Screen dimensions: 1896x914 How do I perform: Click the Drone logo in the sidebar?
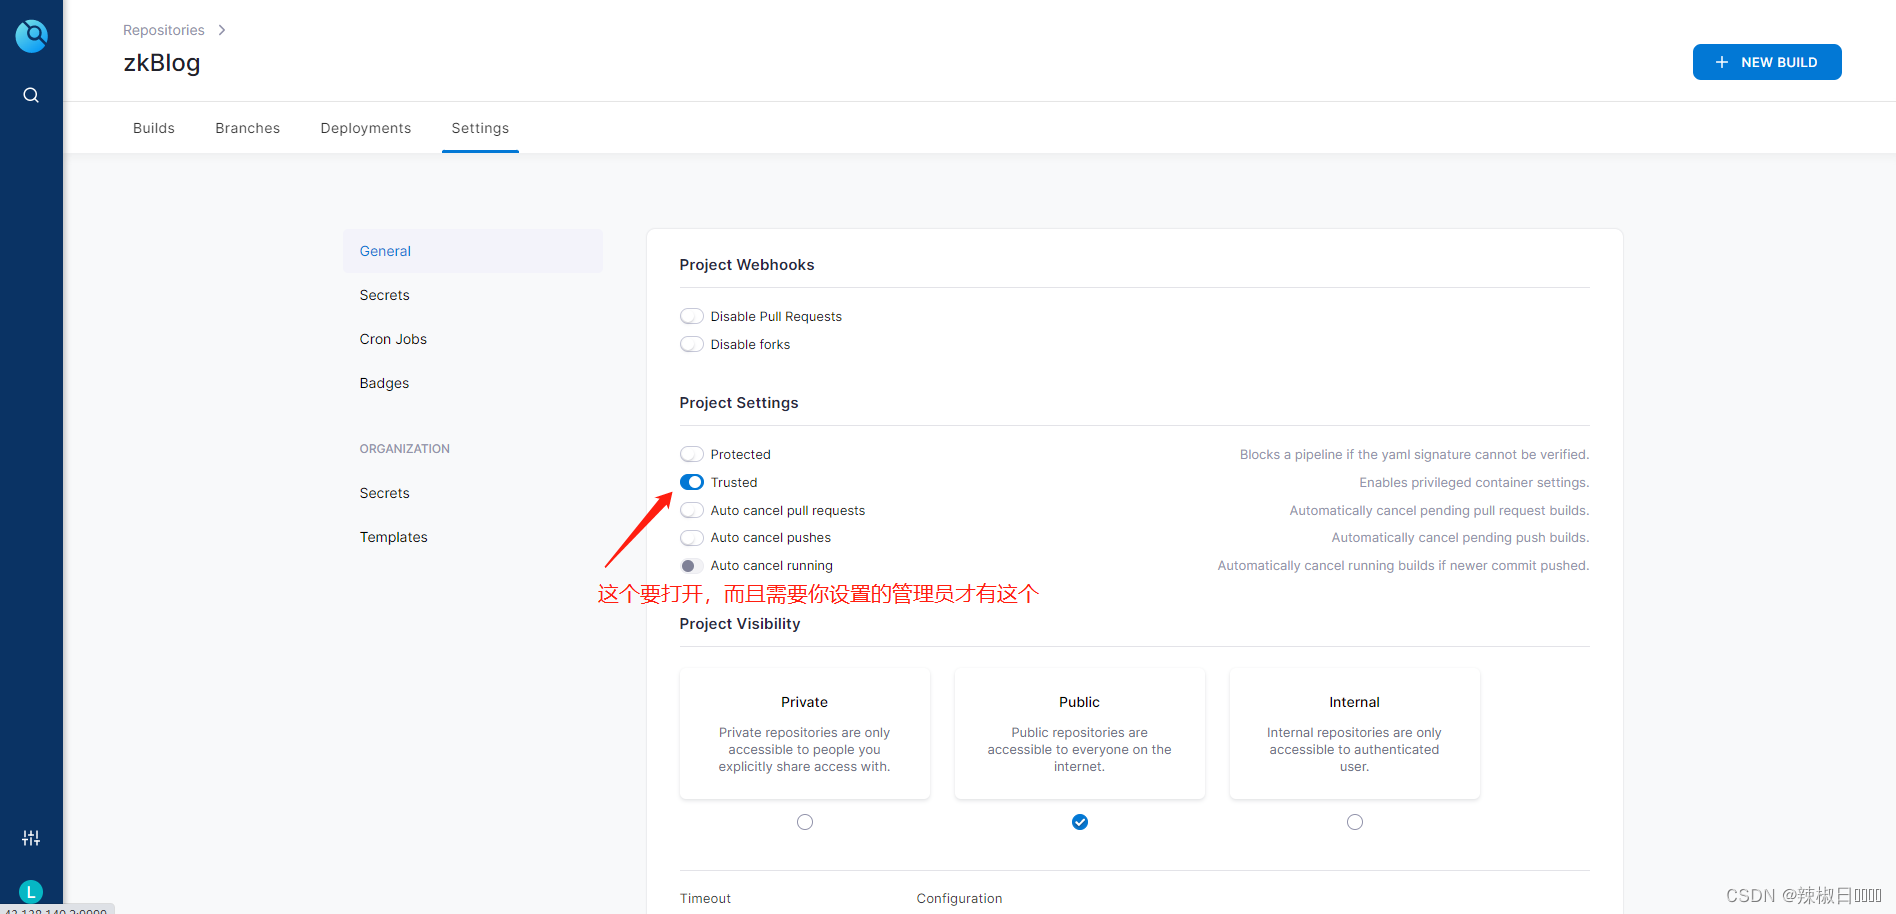[x=31, y=35]
